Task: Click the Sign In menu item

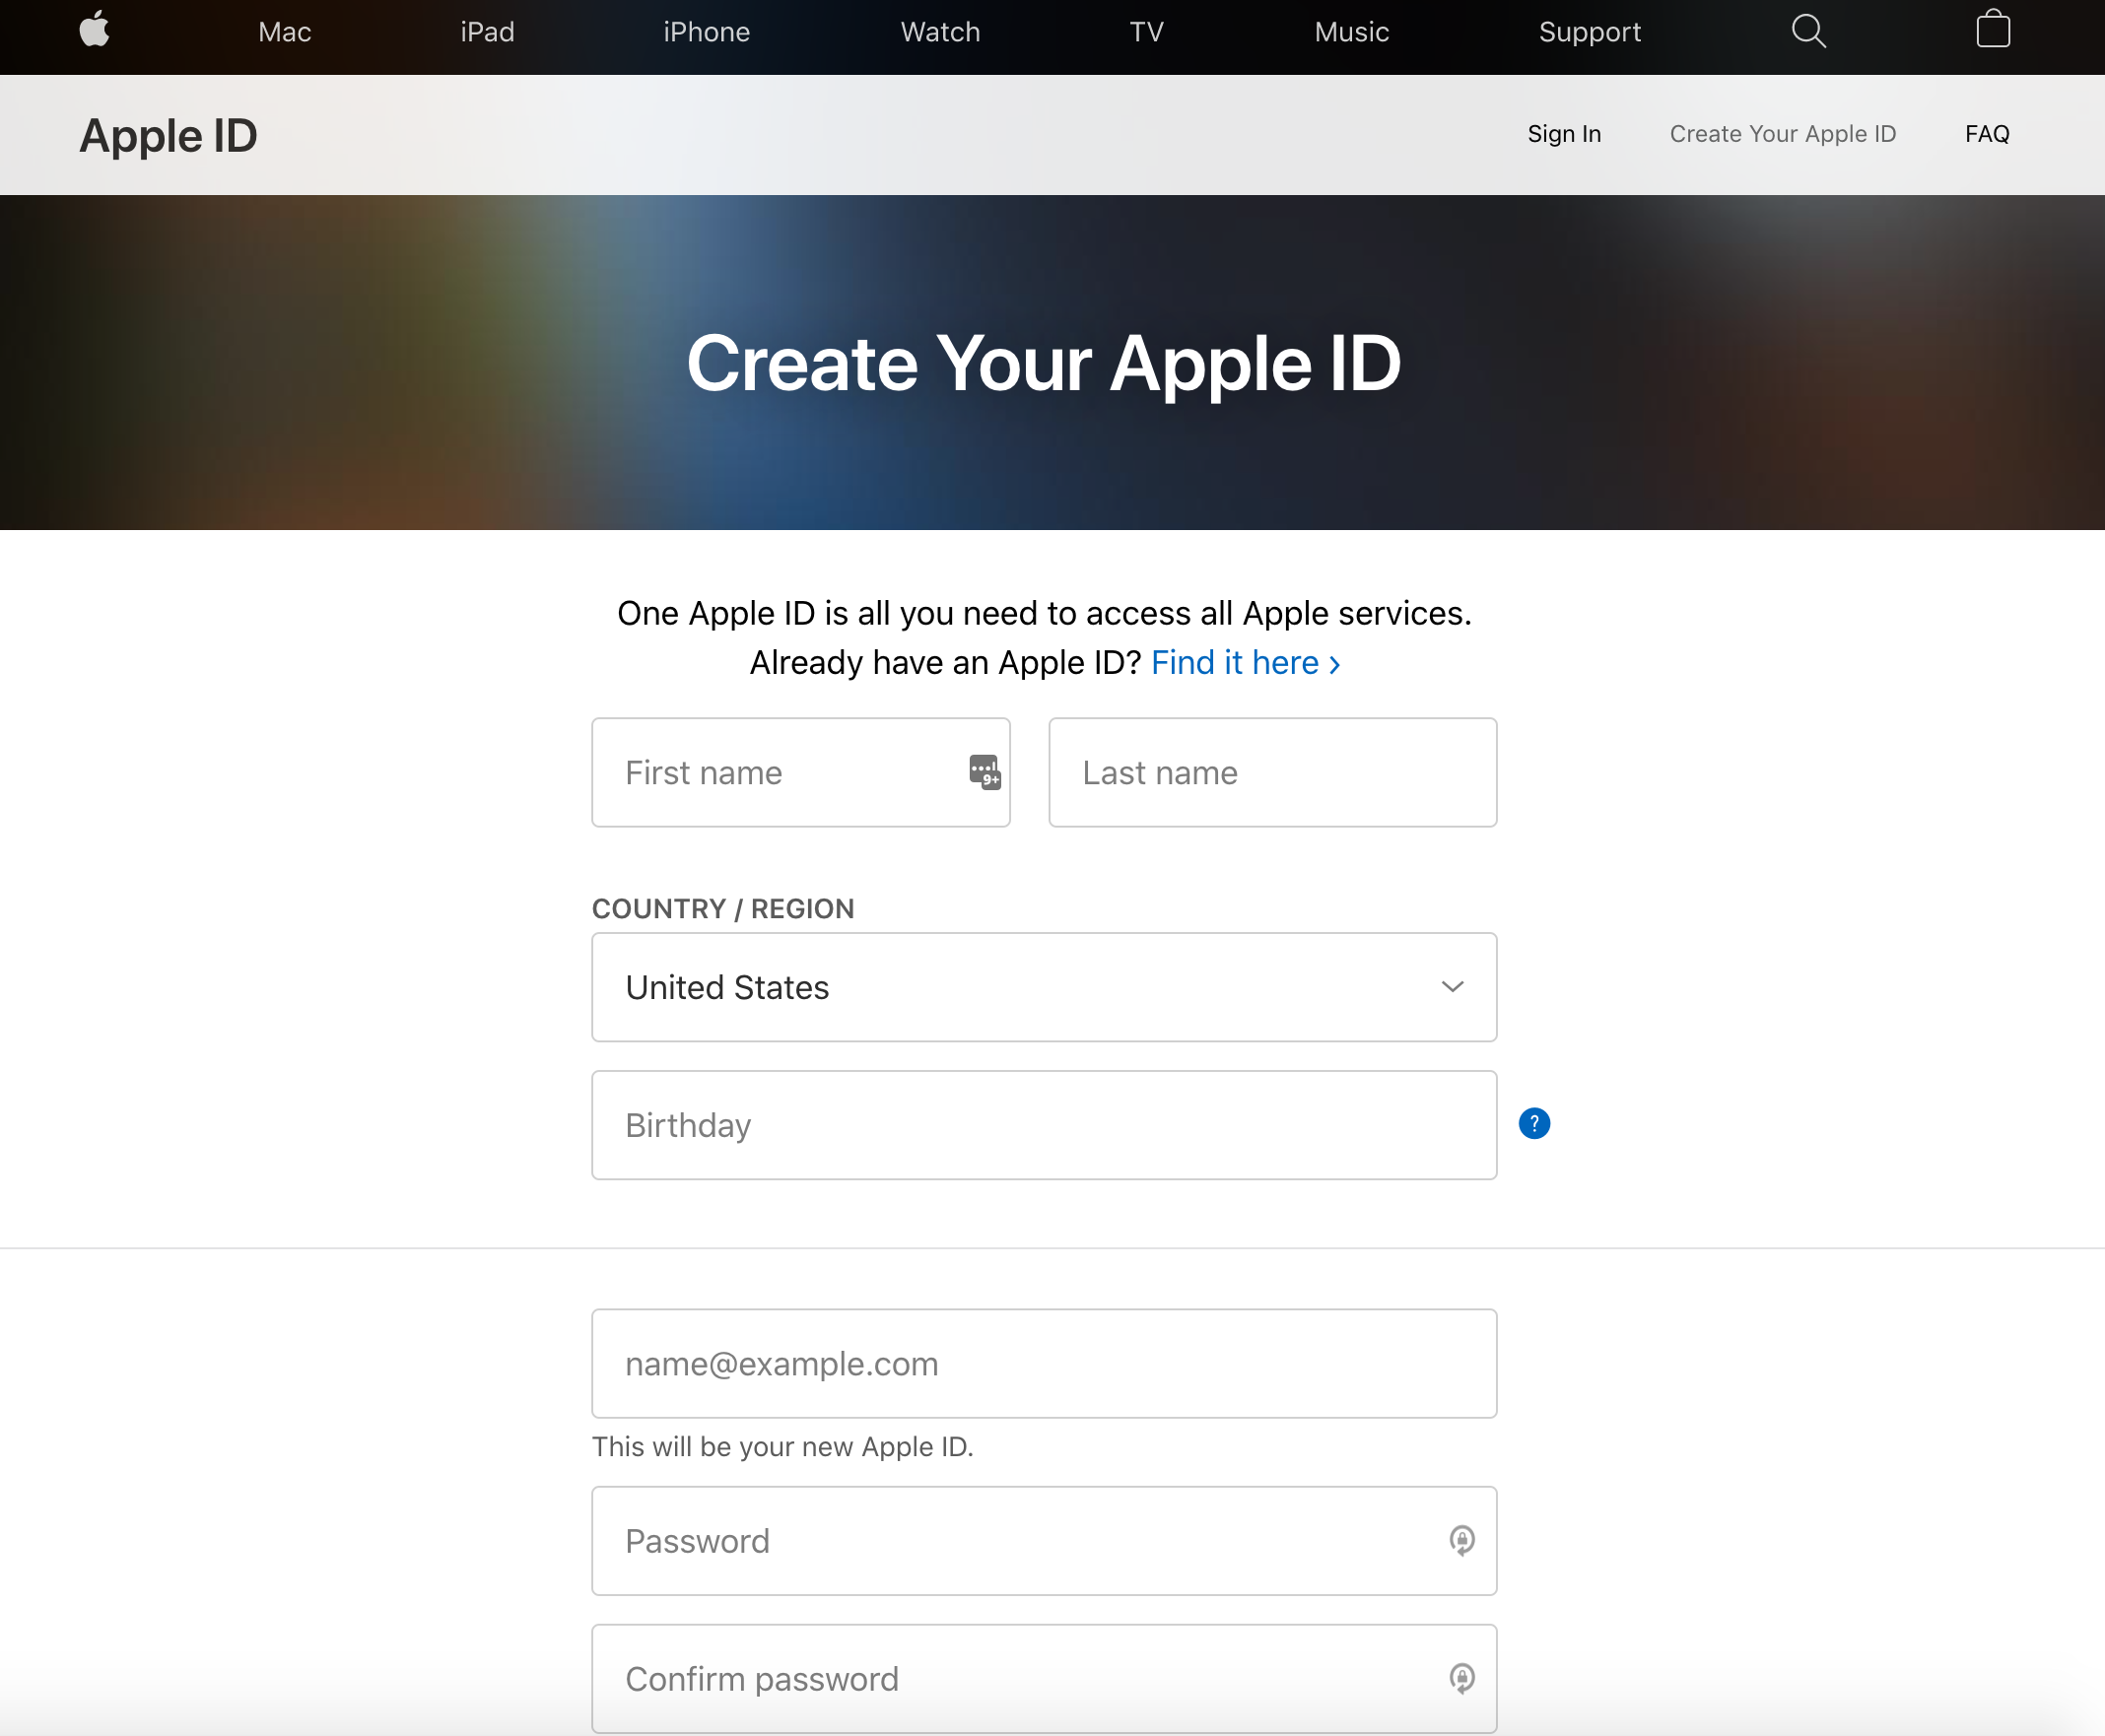Action: [1561, 135]
